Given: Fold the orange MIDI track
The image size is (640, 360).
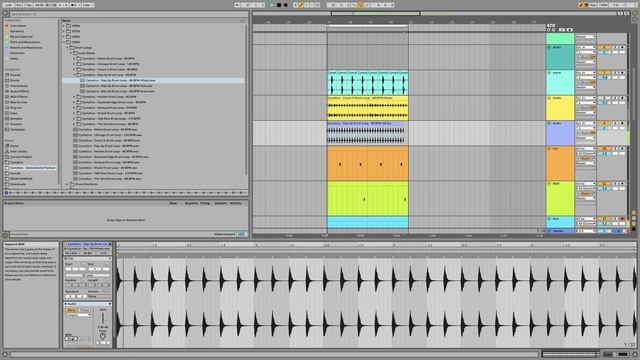Looking at the screenshot, I should [x=549, y=149].
